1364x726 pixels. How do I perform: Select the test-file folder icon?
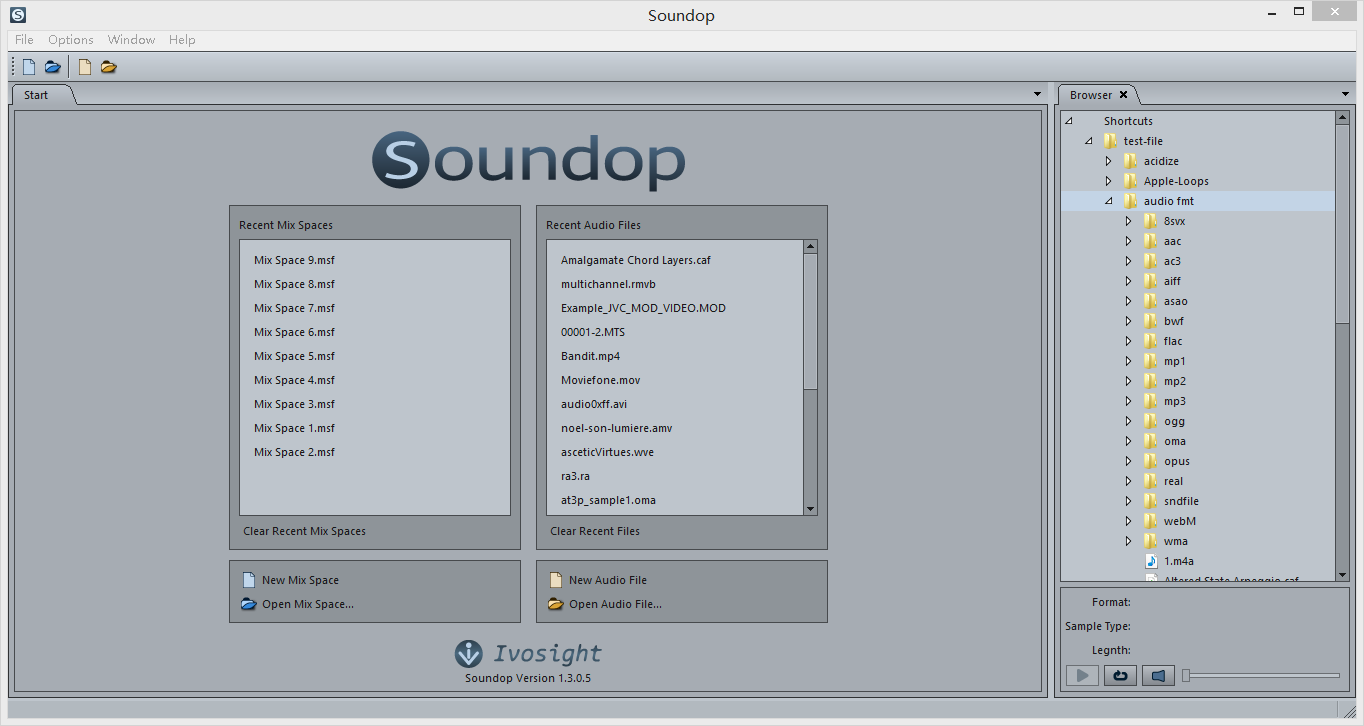pyautogui.click(x=1111, y=141)
